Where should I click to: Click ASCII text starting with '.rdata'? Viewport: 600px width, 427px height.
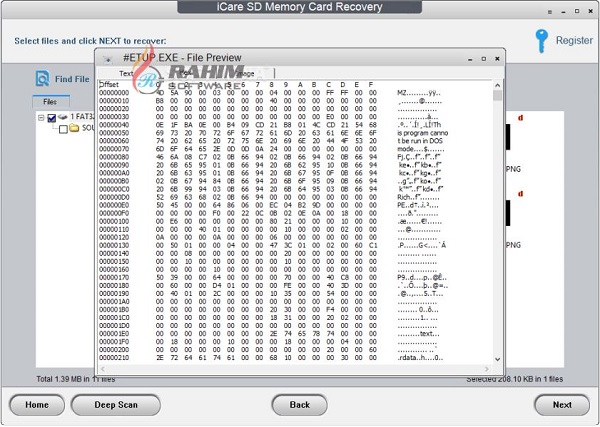pyautogui.click(x=420, y=358)
